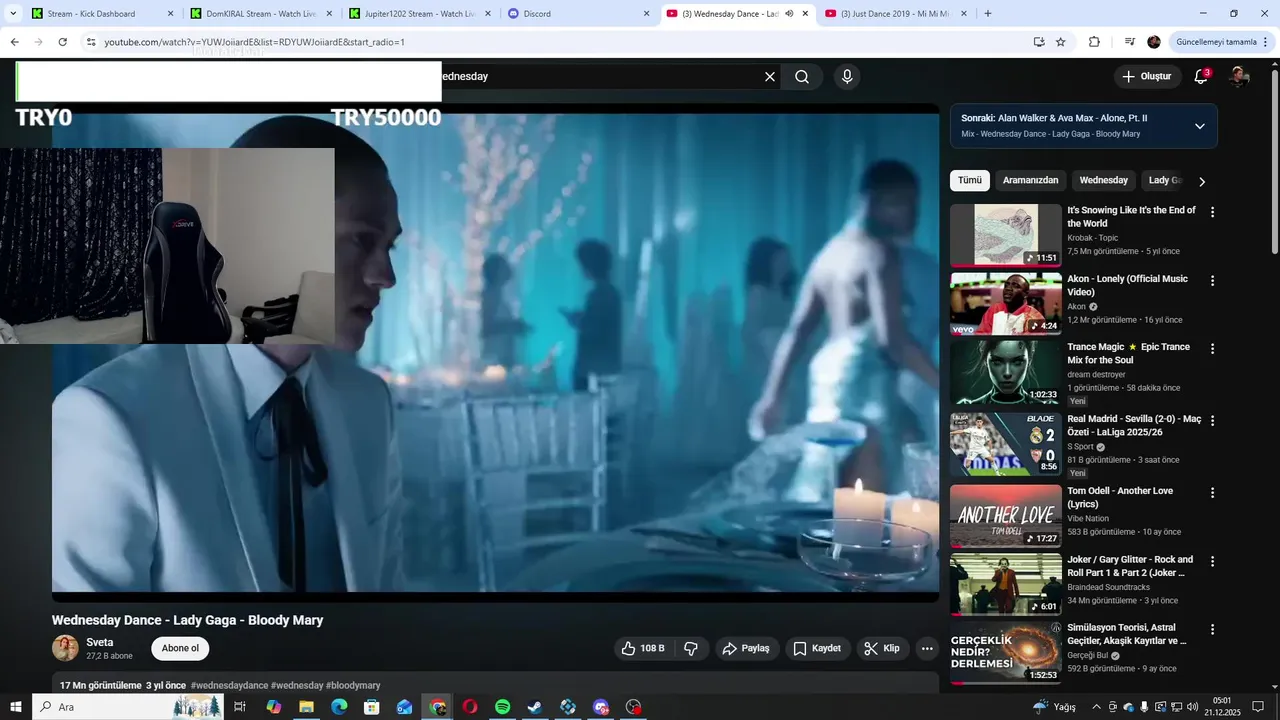This screenshot has width=1280, height=720.
Task: Switch to Discord tab
Action: tap(578, 14)
